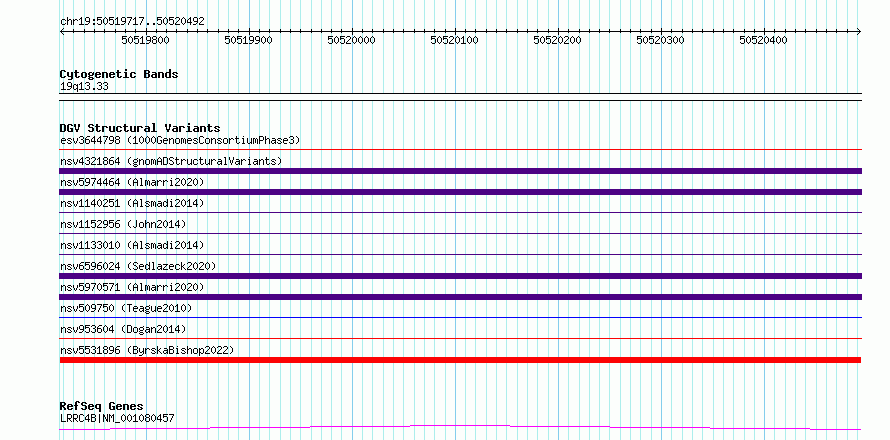
Task: Click the thin red line under esv3644798
Action: 460,150
